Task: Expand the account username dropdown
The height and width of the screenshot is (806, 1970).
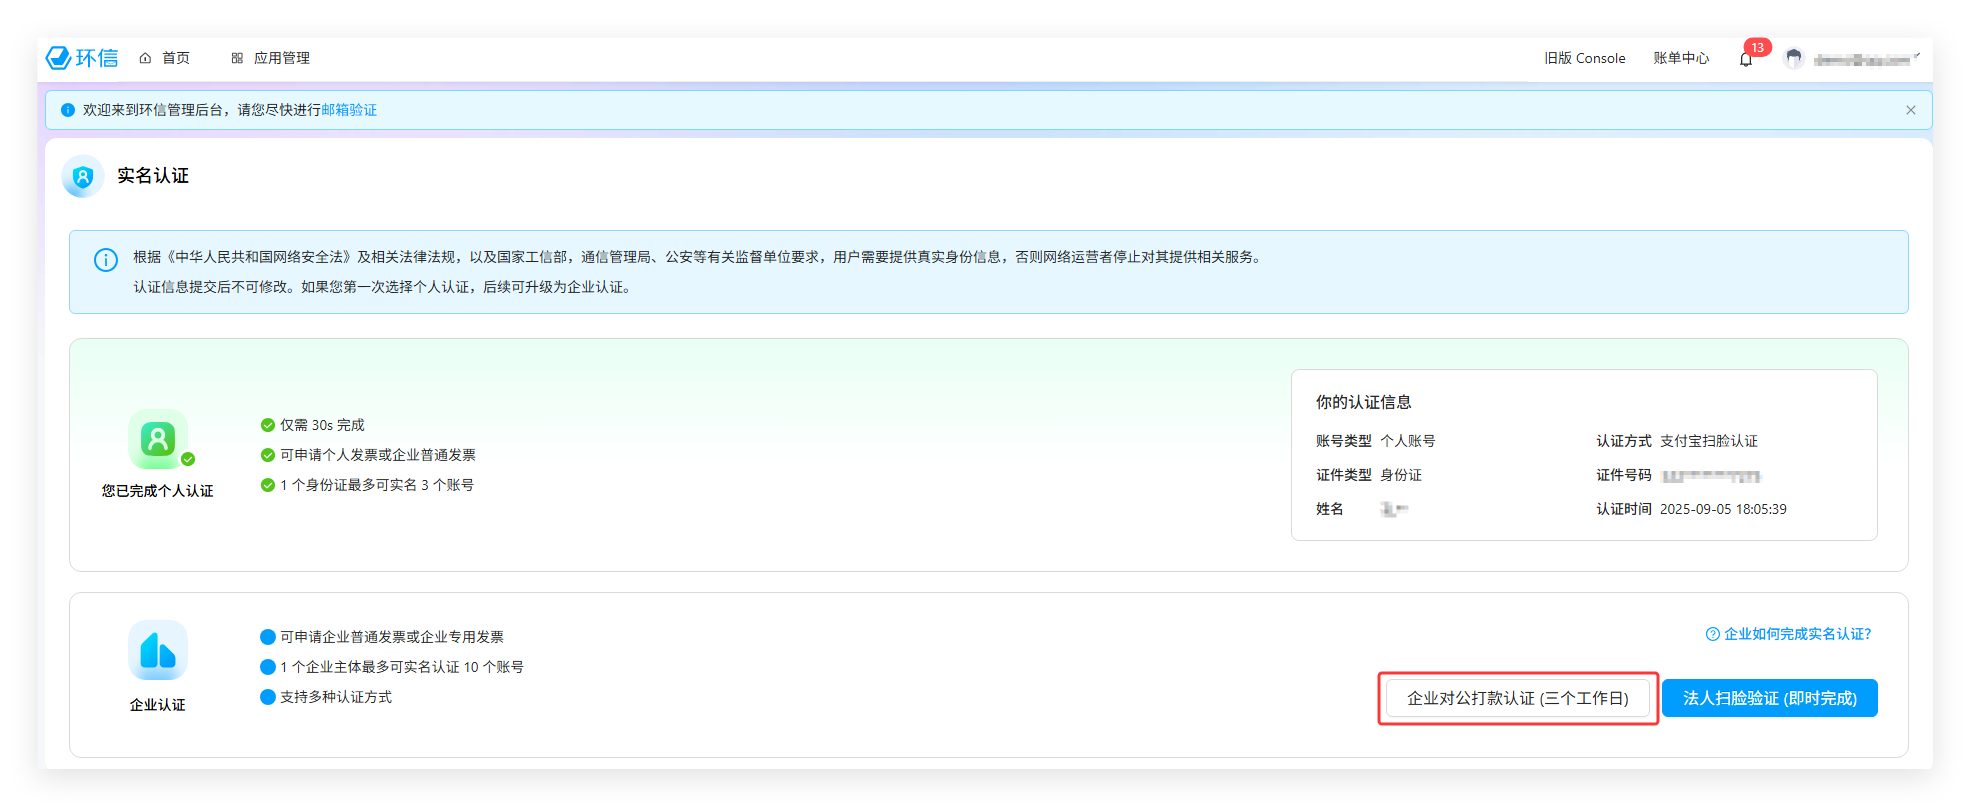Action: [1866, 59]
